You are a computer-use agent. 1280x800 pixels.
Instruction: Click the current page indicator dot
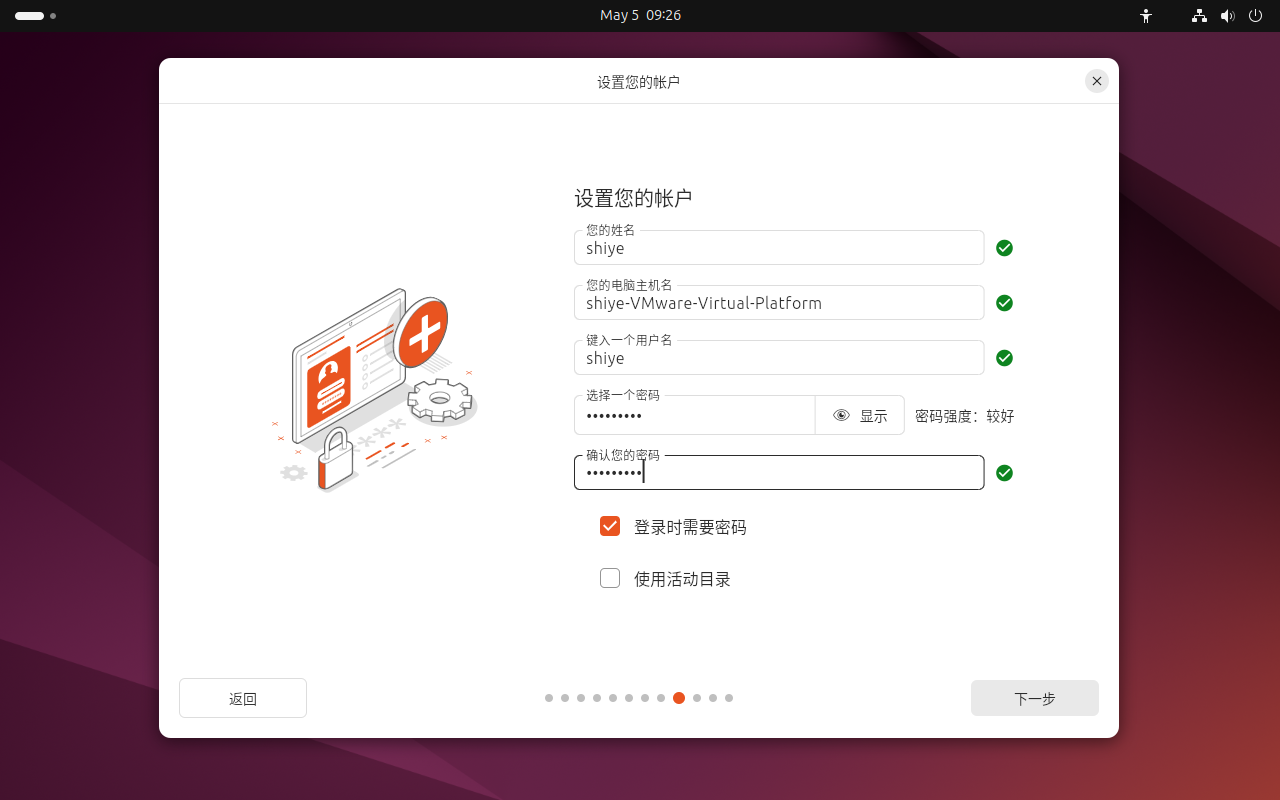click(x=679, y=698)
